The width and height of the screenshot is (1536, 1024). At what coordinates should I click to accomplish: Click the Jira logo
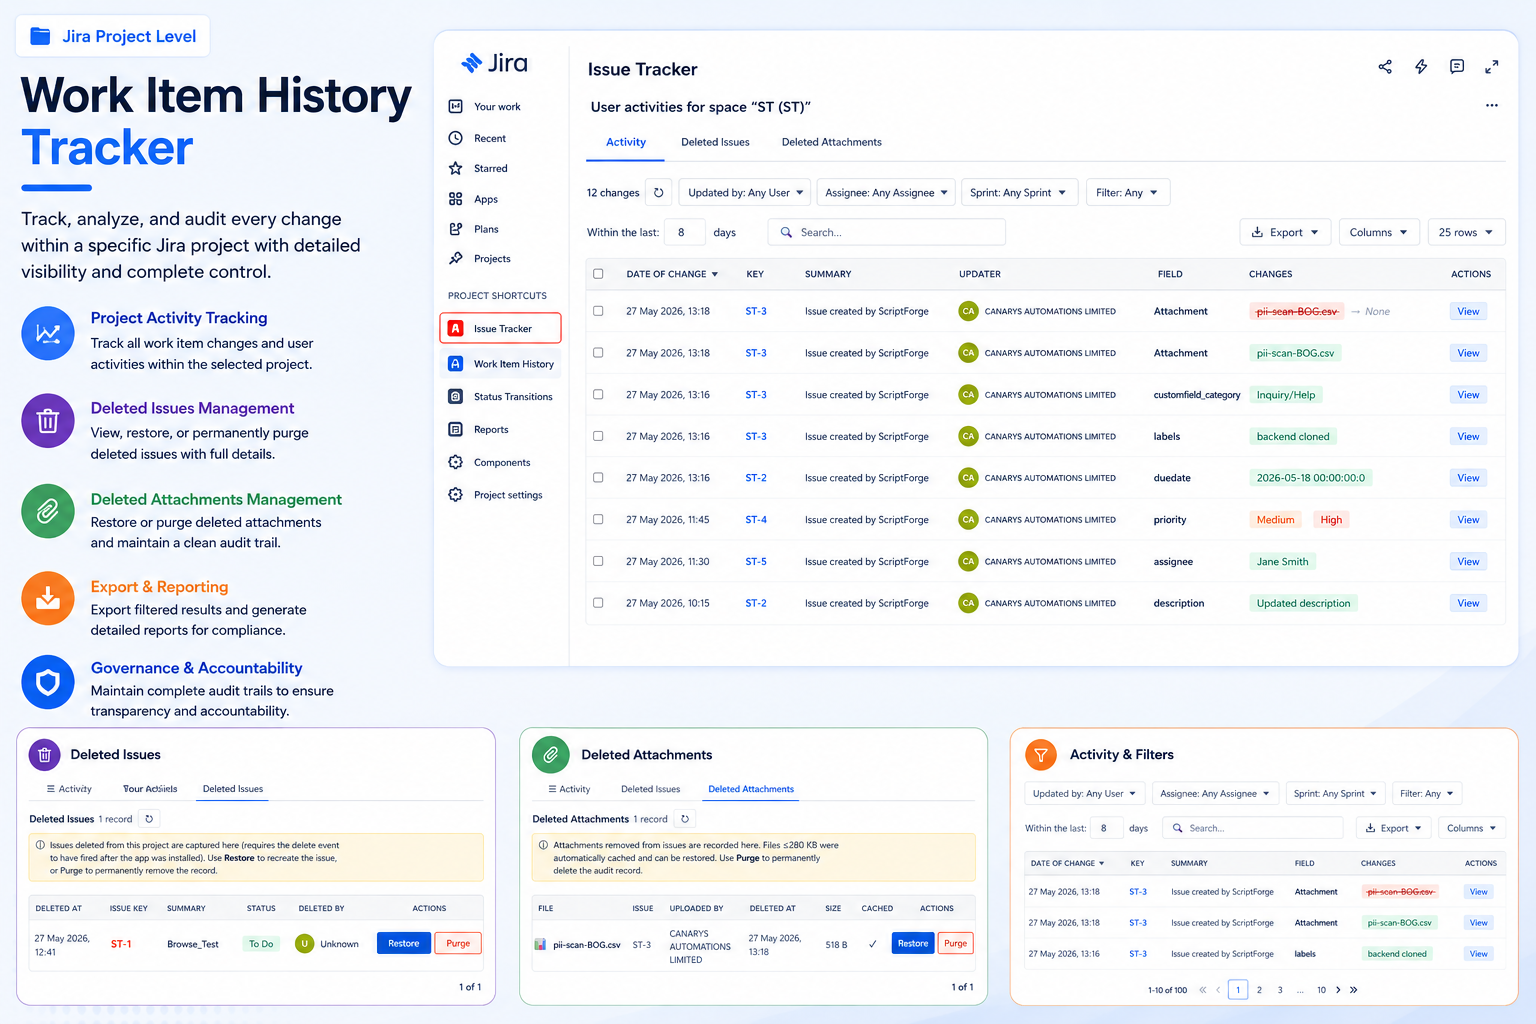(494, 63)
